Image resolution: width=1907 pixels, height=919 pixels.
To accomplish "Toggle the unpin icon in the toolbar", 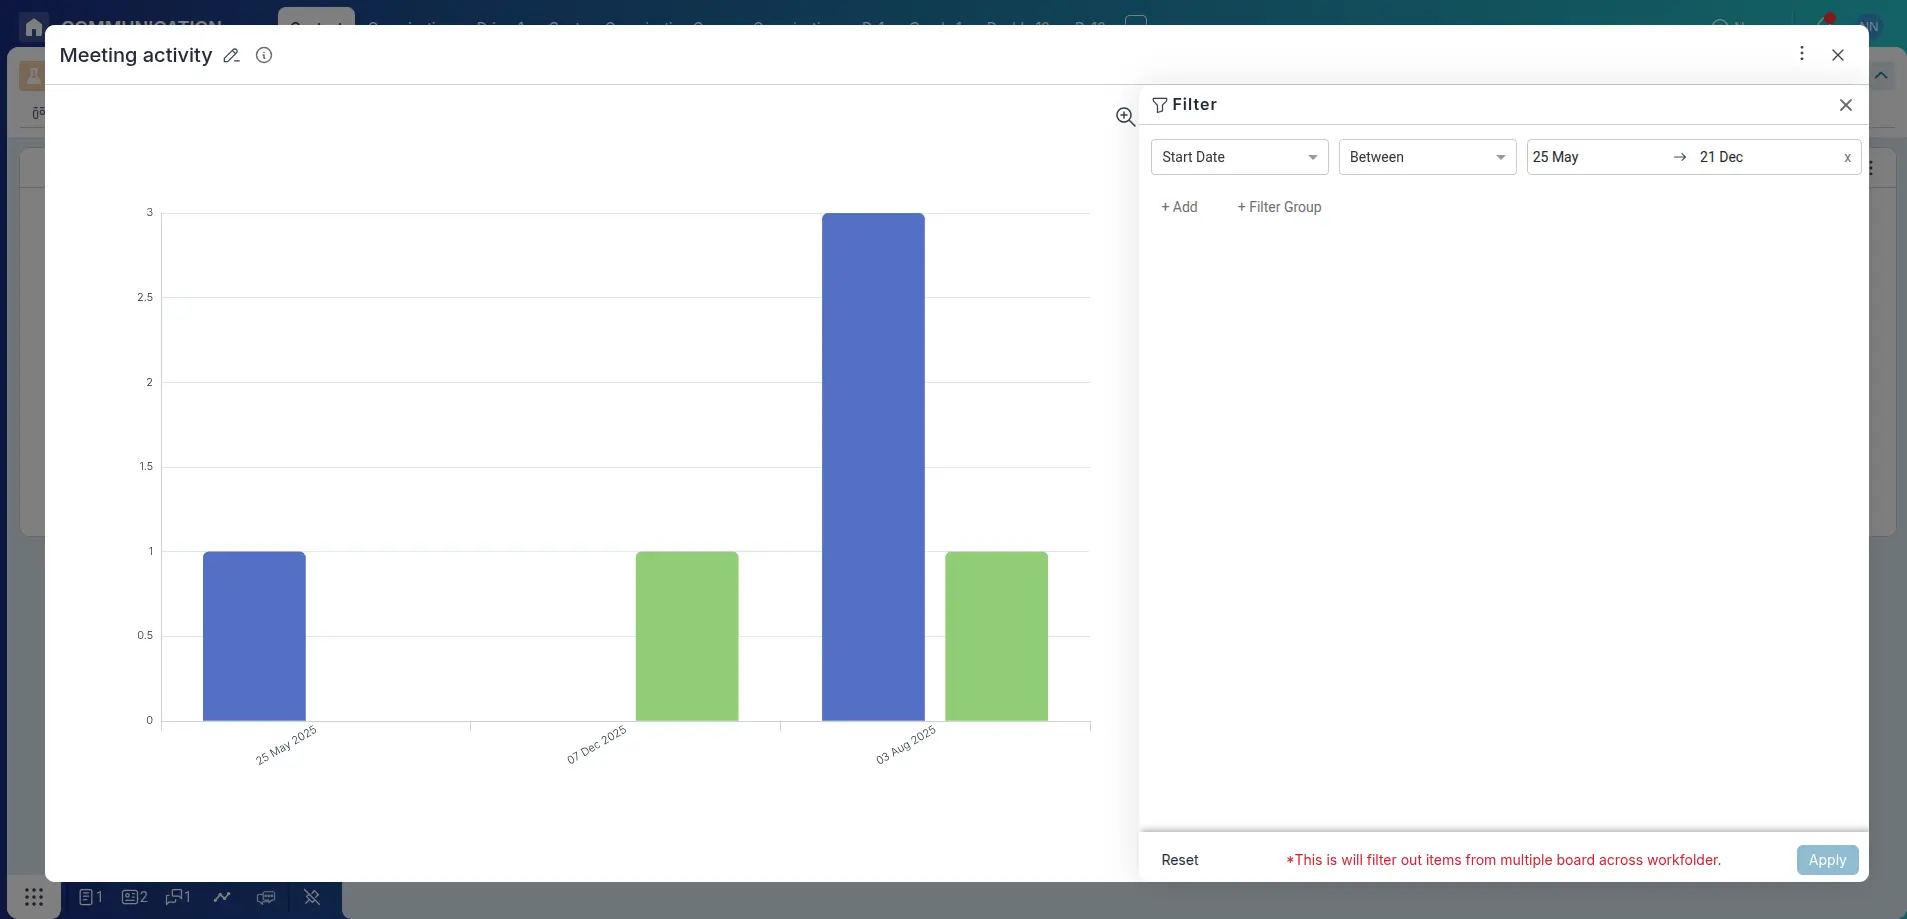I will tap(311, 897).
